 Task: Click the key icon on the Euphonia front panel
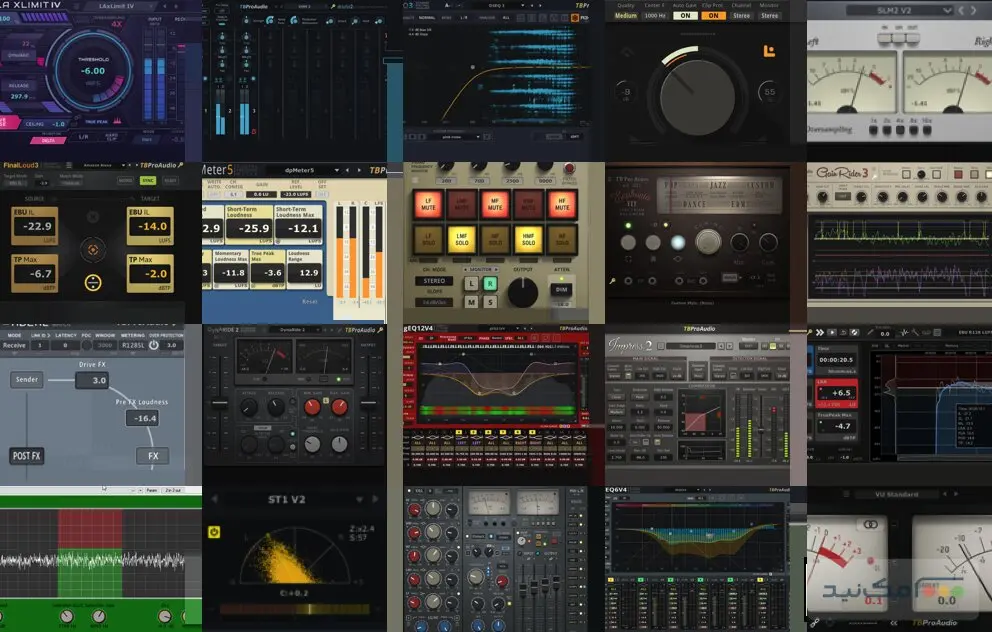click(x=611, y=279)
